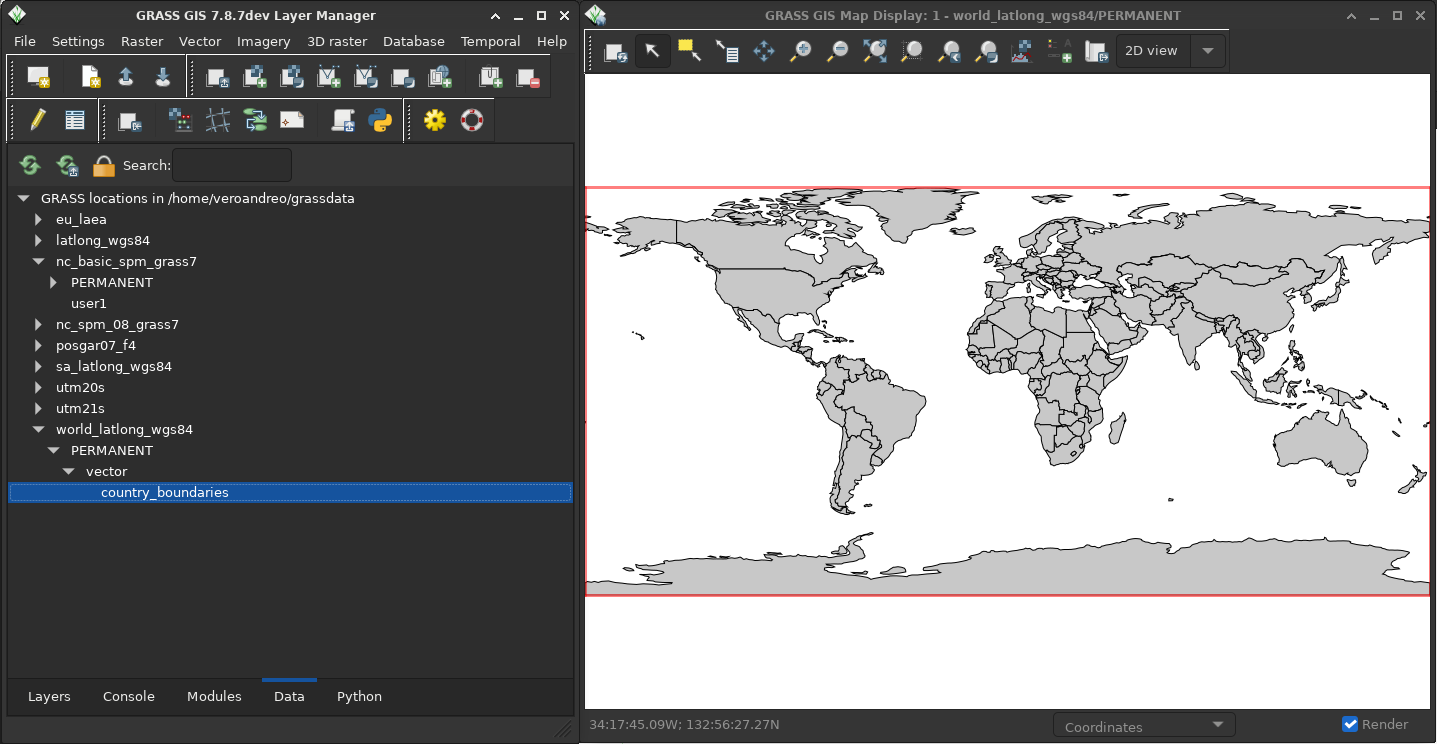The width and height of the screenshot is (1437, 744).
Task: Activate Zoom in tool
Action: click(801, 51)
